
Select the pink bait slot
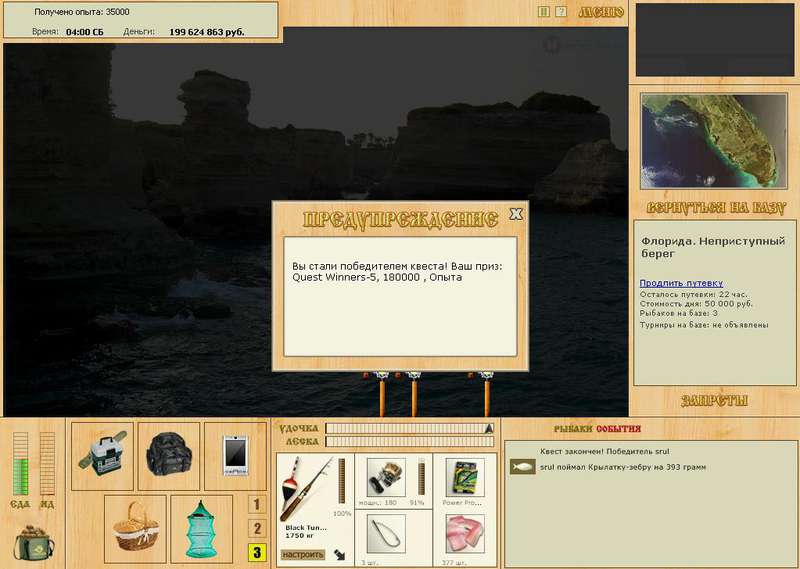click(465, 534)
